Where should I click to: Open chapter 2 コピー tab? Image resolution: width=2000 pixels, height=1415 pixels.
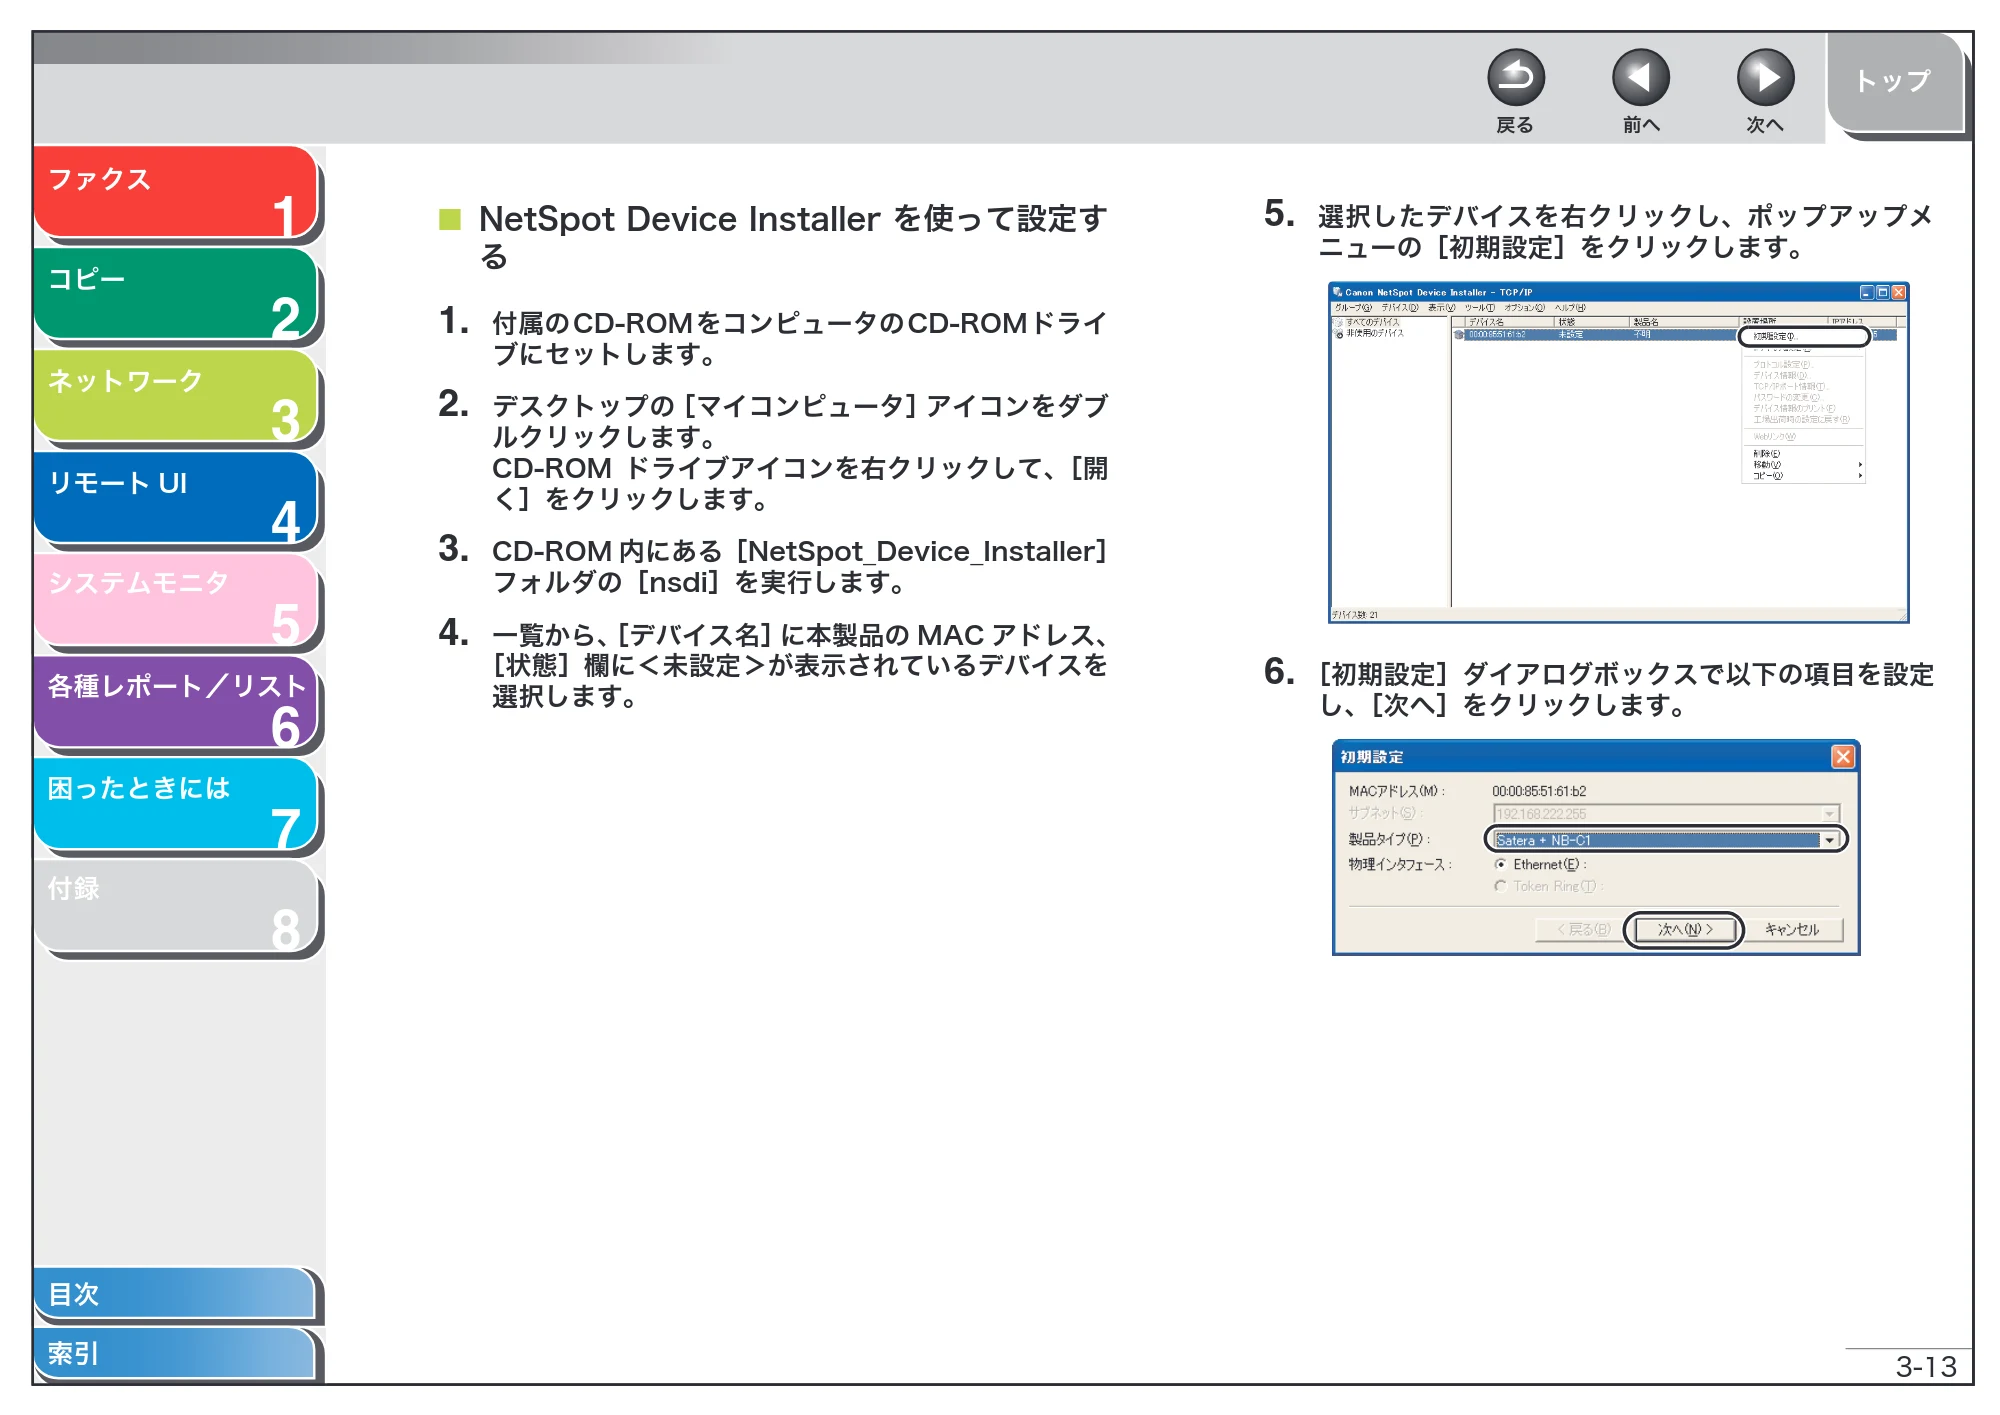tap(175, 293)
